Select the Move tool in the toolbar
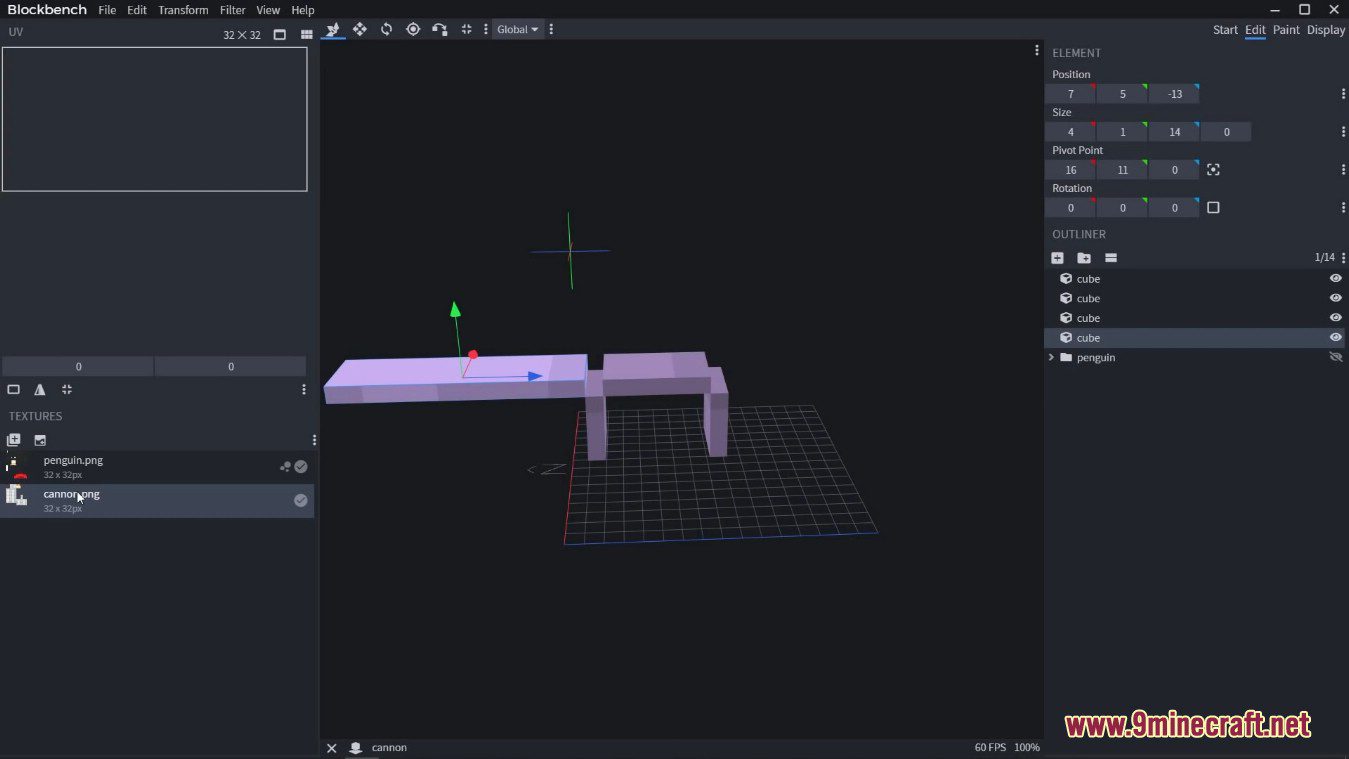The image size is (1349, 759). coord(360,29)
